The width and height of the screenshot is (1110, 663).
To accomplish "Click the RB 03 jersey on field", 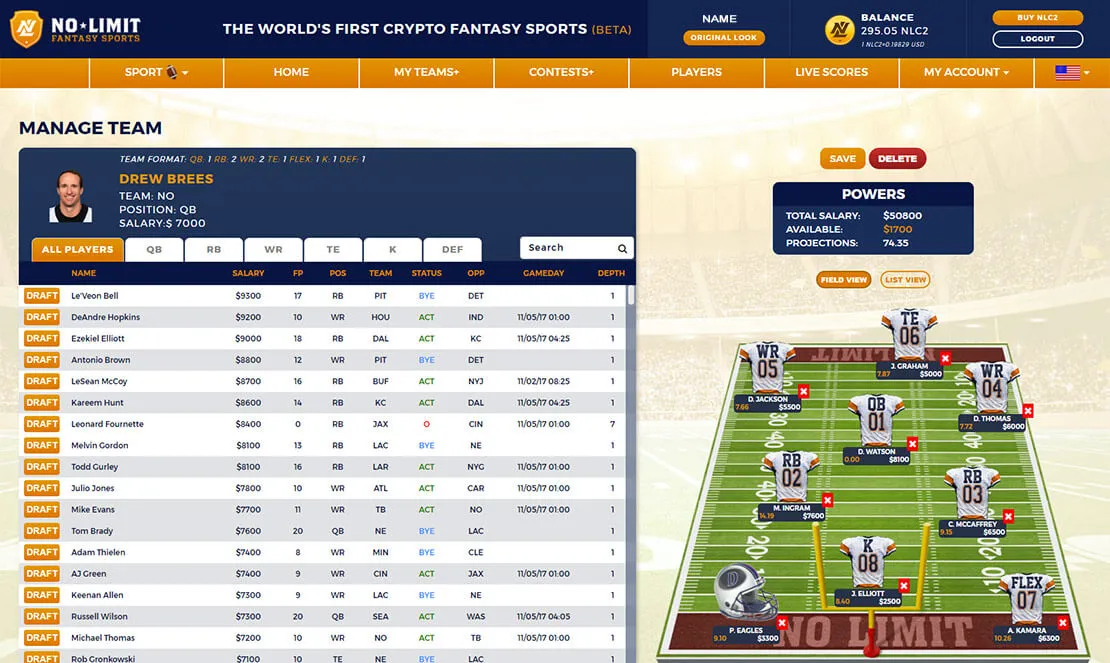I will (972, 492).
